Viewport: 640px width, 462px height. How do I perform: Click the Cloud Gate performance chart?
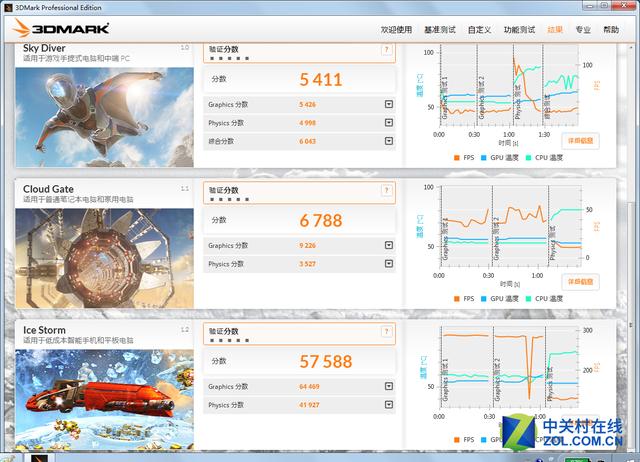[x=511, y=226]
